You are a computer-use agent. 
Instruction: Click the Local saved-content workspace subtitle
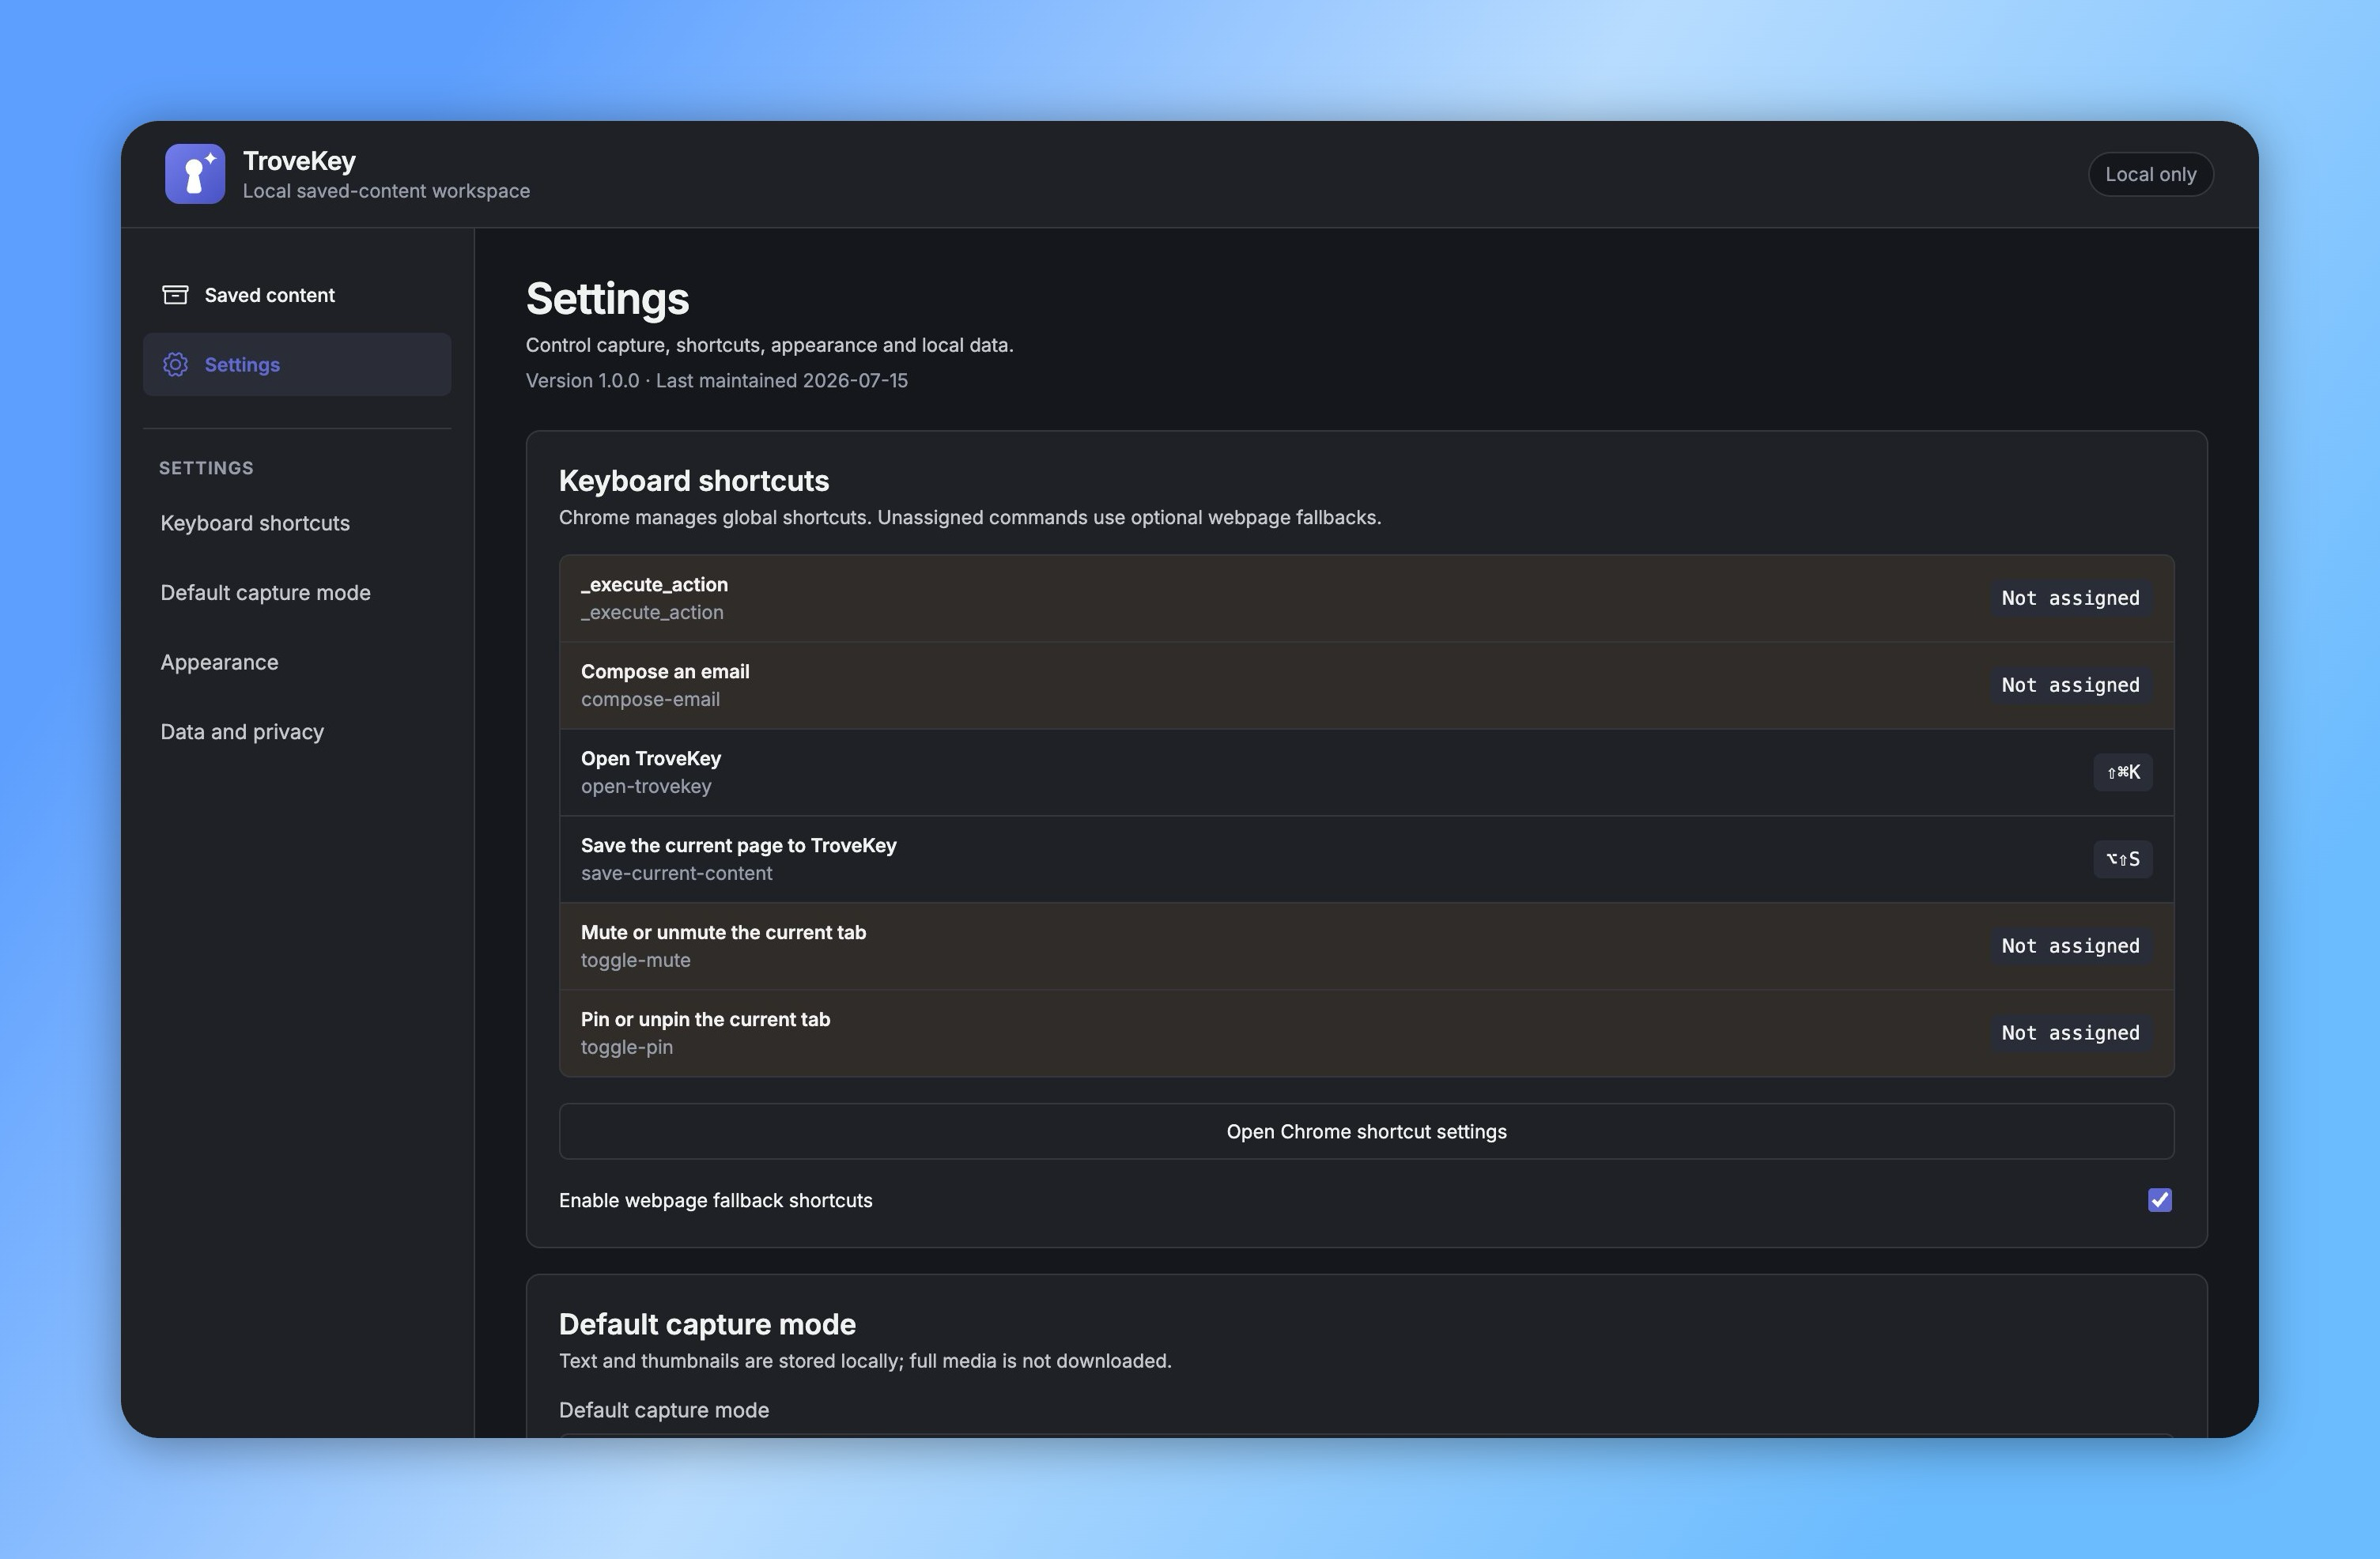pos(386,191)
